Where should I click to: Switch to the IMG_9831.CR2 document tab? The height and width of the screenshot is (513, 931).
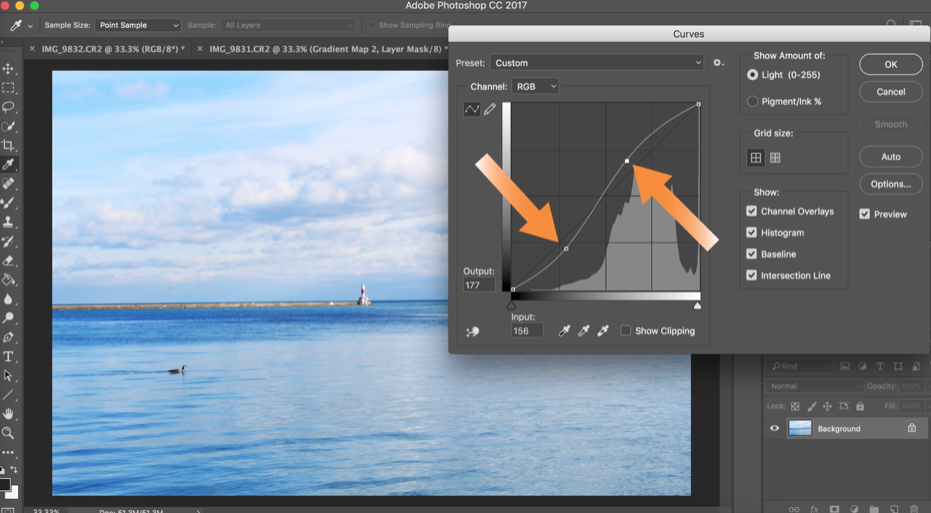pos(328,49)
